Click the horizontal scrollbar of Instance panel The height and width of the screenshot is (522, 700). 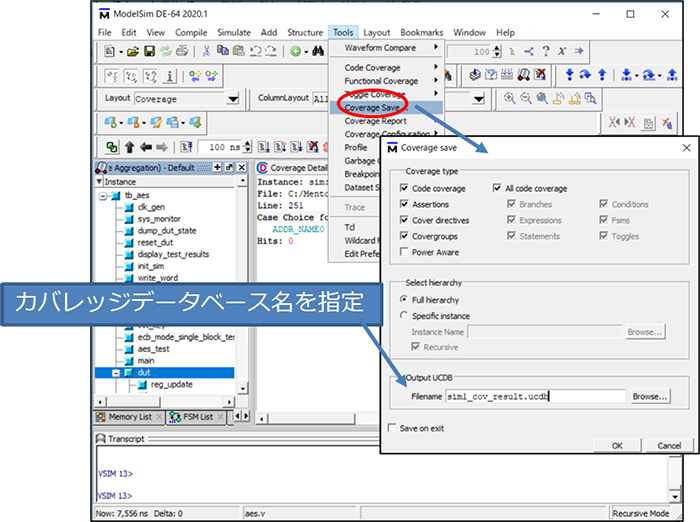click(165, 402)
